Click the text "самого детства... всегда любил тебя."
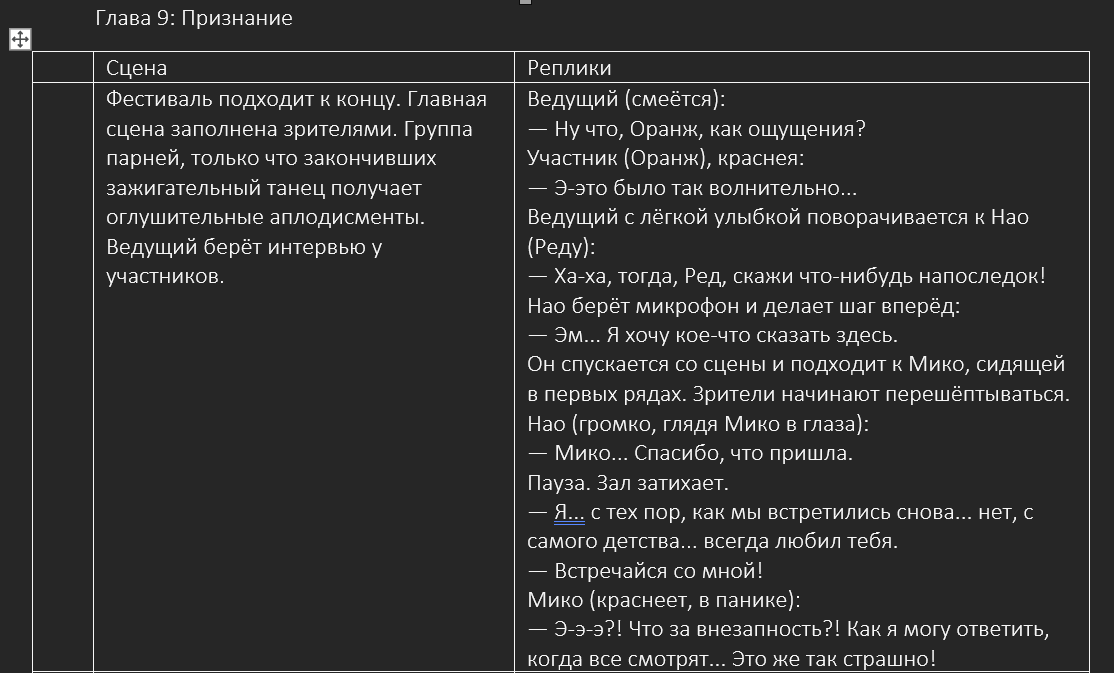This screenshot has width=1114, height=673. (713, 541)
